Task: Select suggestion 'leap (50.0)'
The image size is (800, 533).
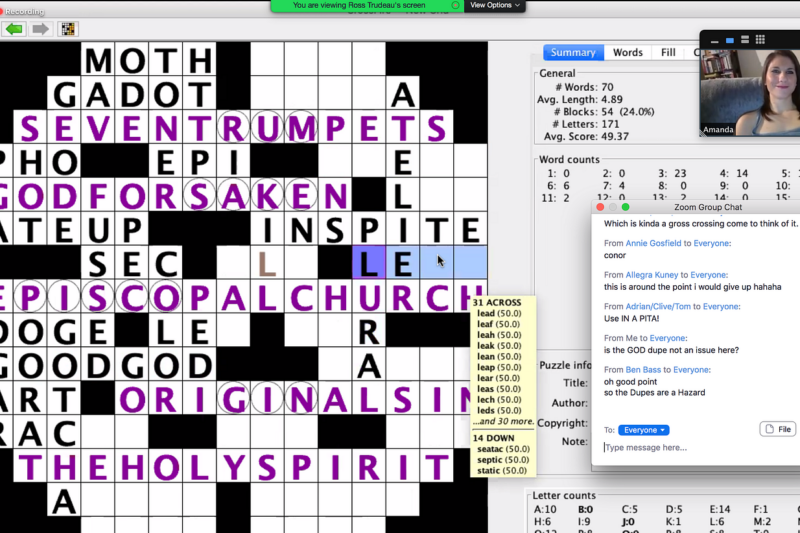Action: point(499,367)
